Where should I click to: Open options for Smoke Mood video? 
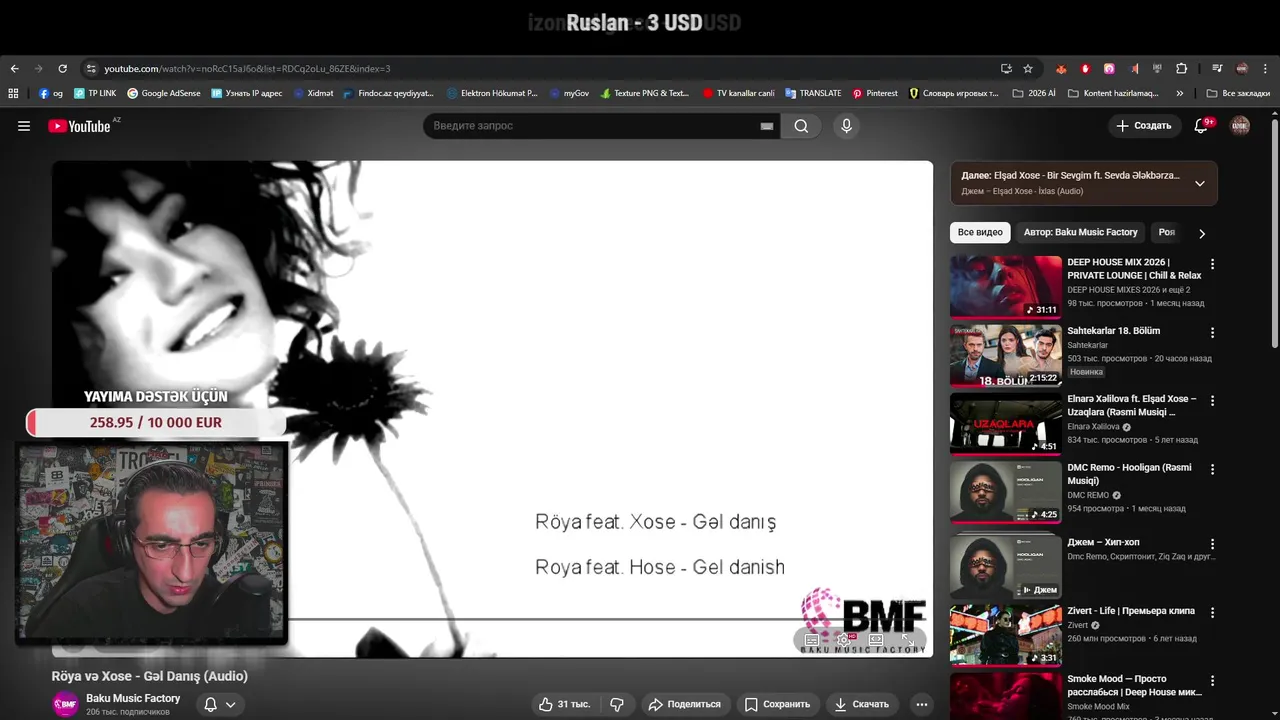pyautogui.click(x=1212, y=680)
